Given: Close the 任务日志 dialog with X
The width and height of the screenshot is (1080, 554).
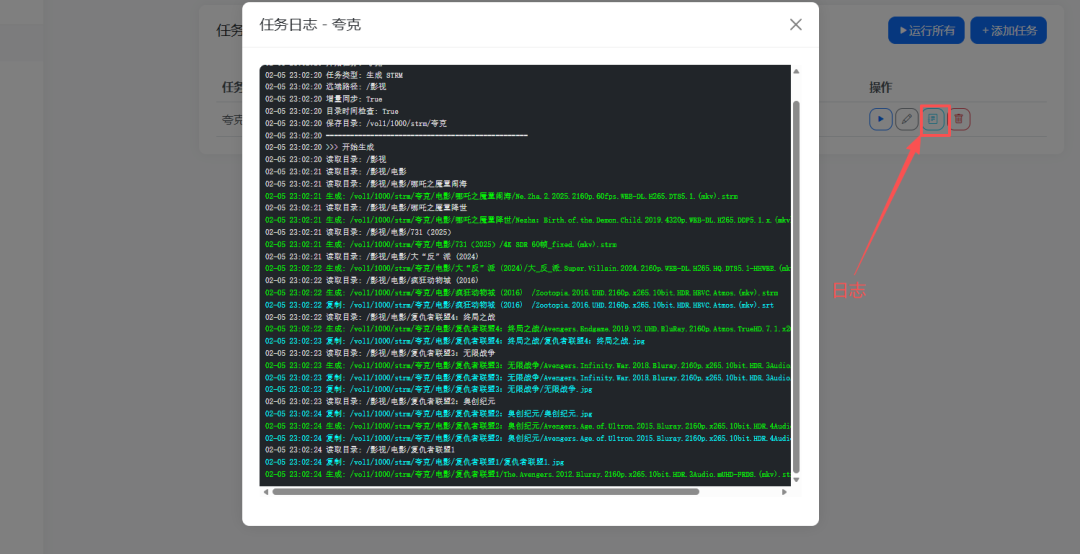Looking at the screenshot, I should [x=796, y=25].
